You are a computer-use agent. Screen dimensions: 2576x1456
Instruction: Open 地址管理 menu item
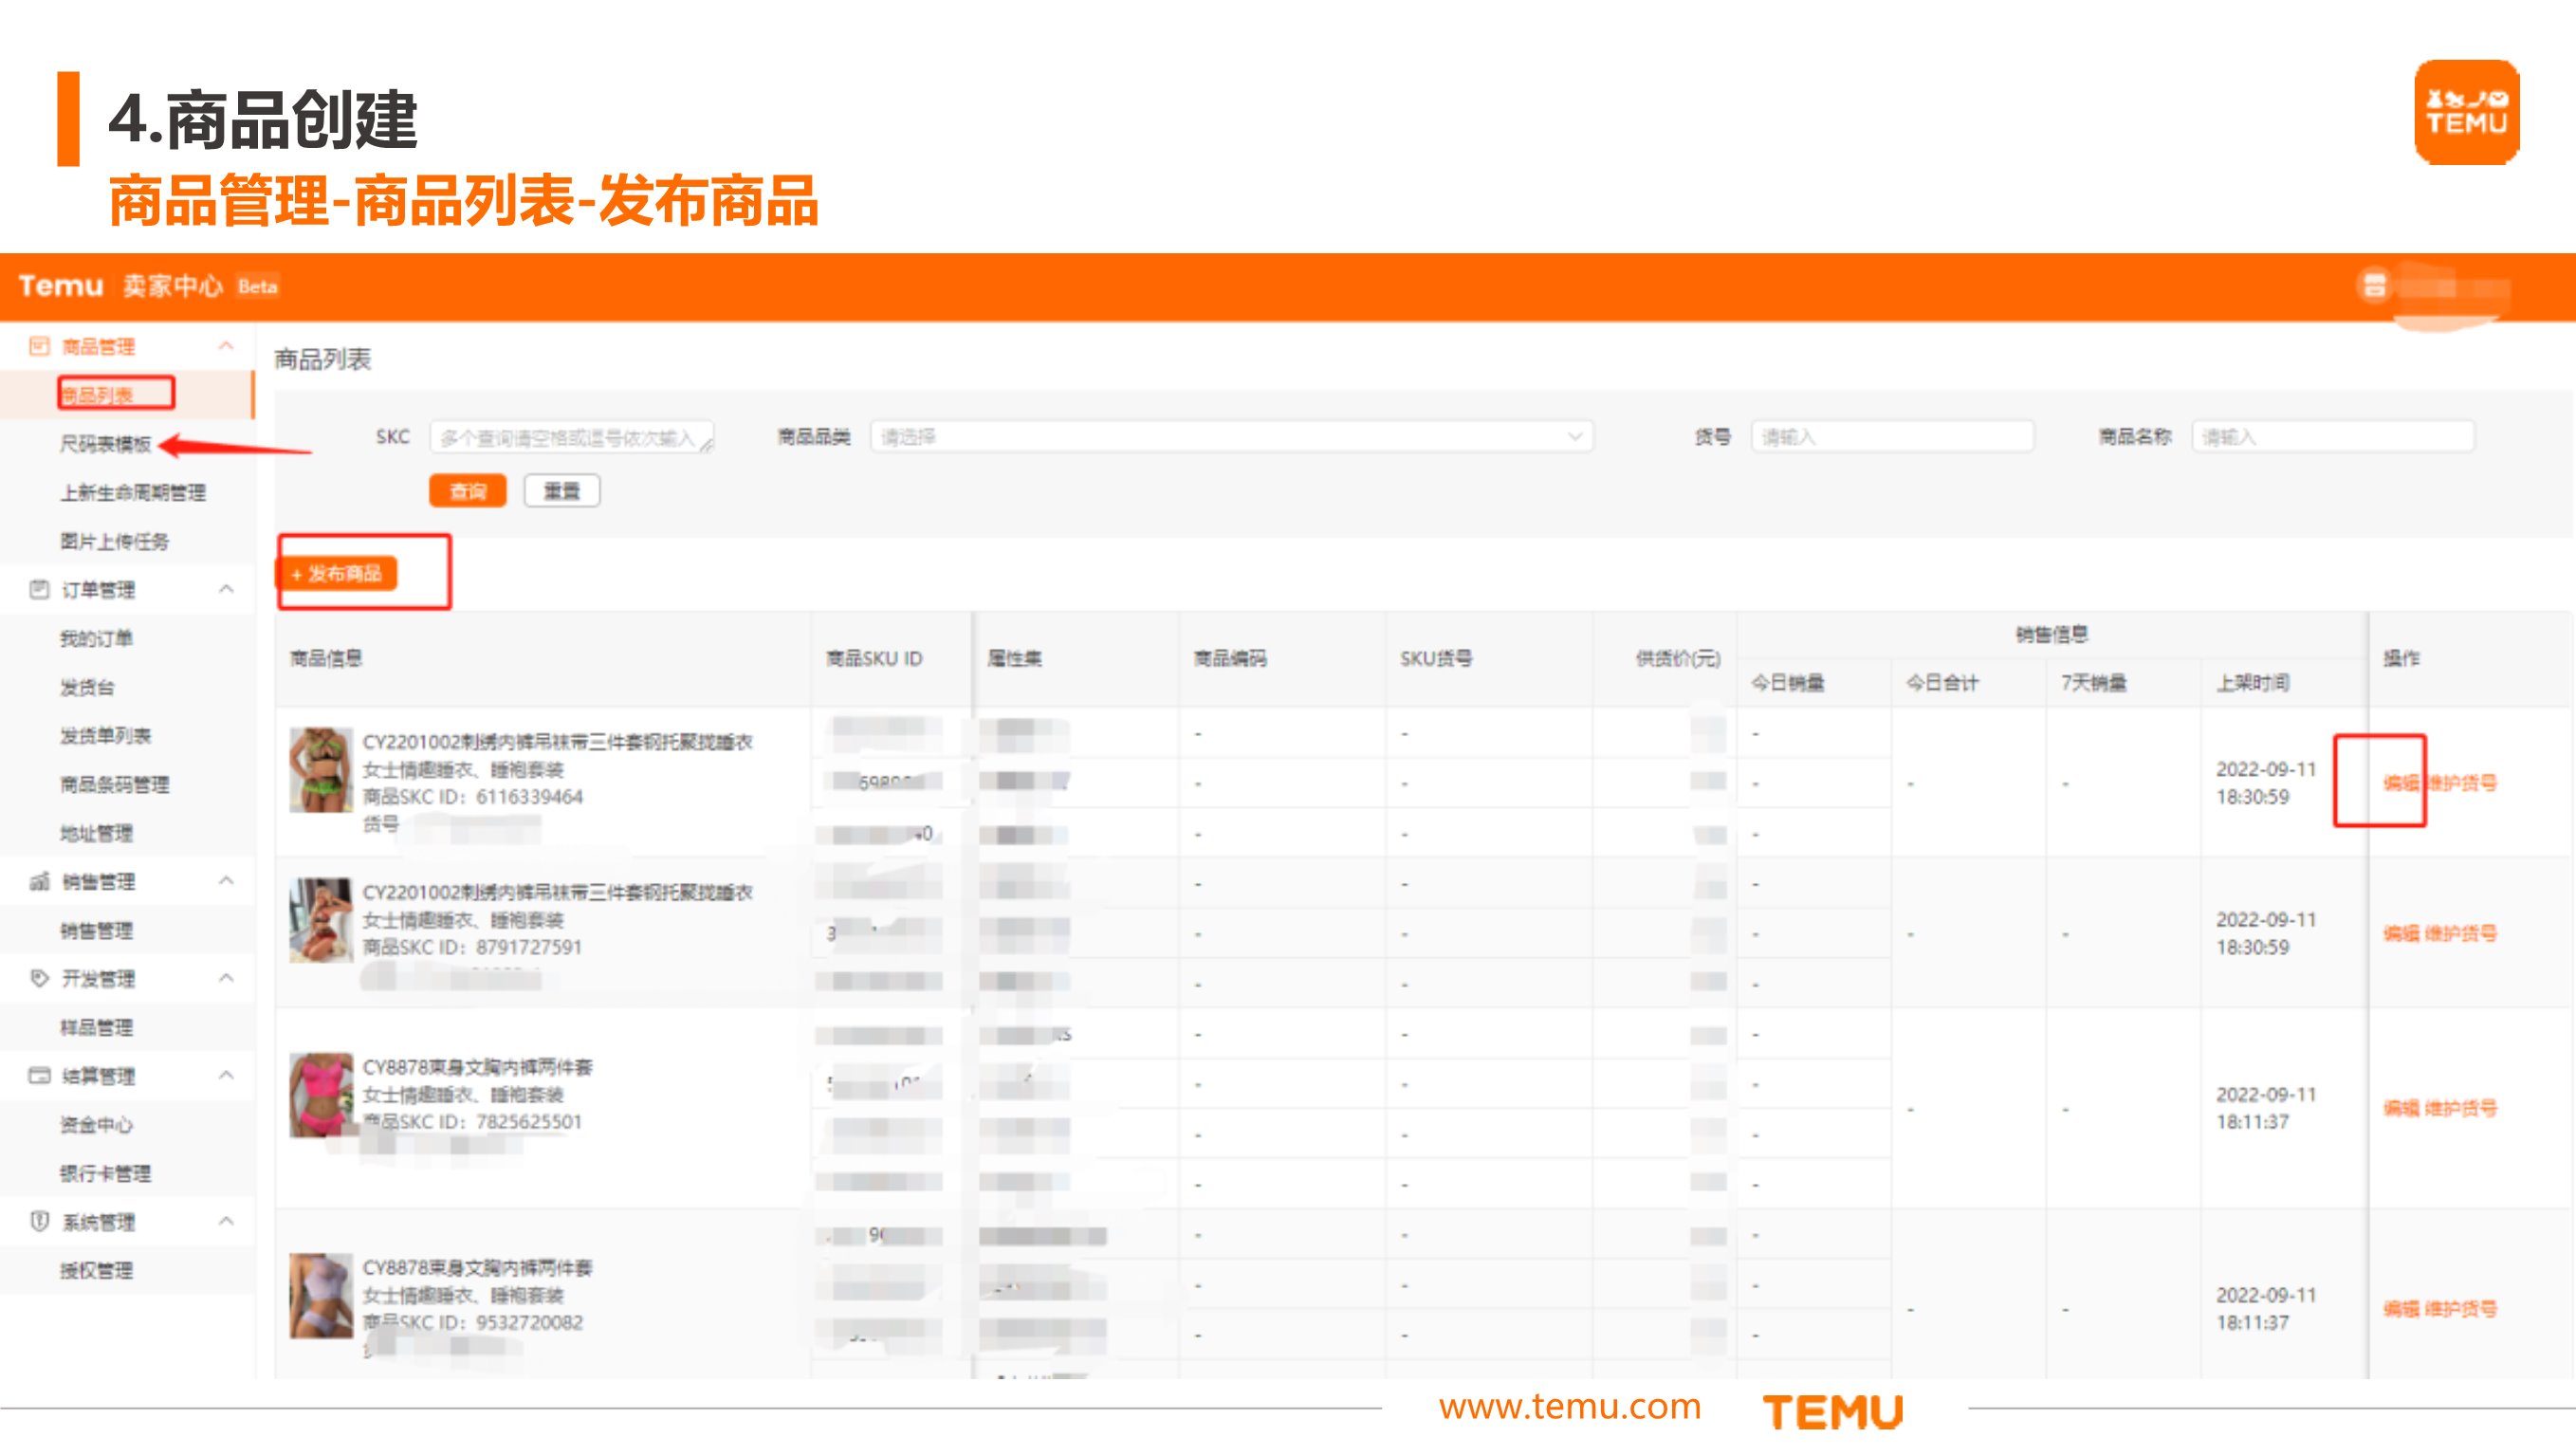[x=96, y=833]
